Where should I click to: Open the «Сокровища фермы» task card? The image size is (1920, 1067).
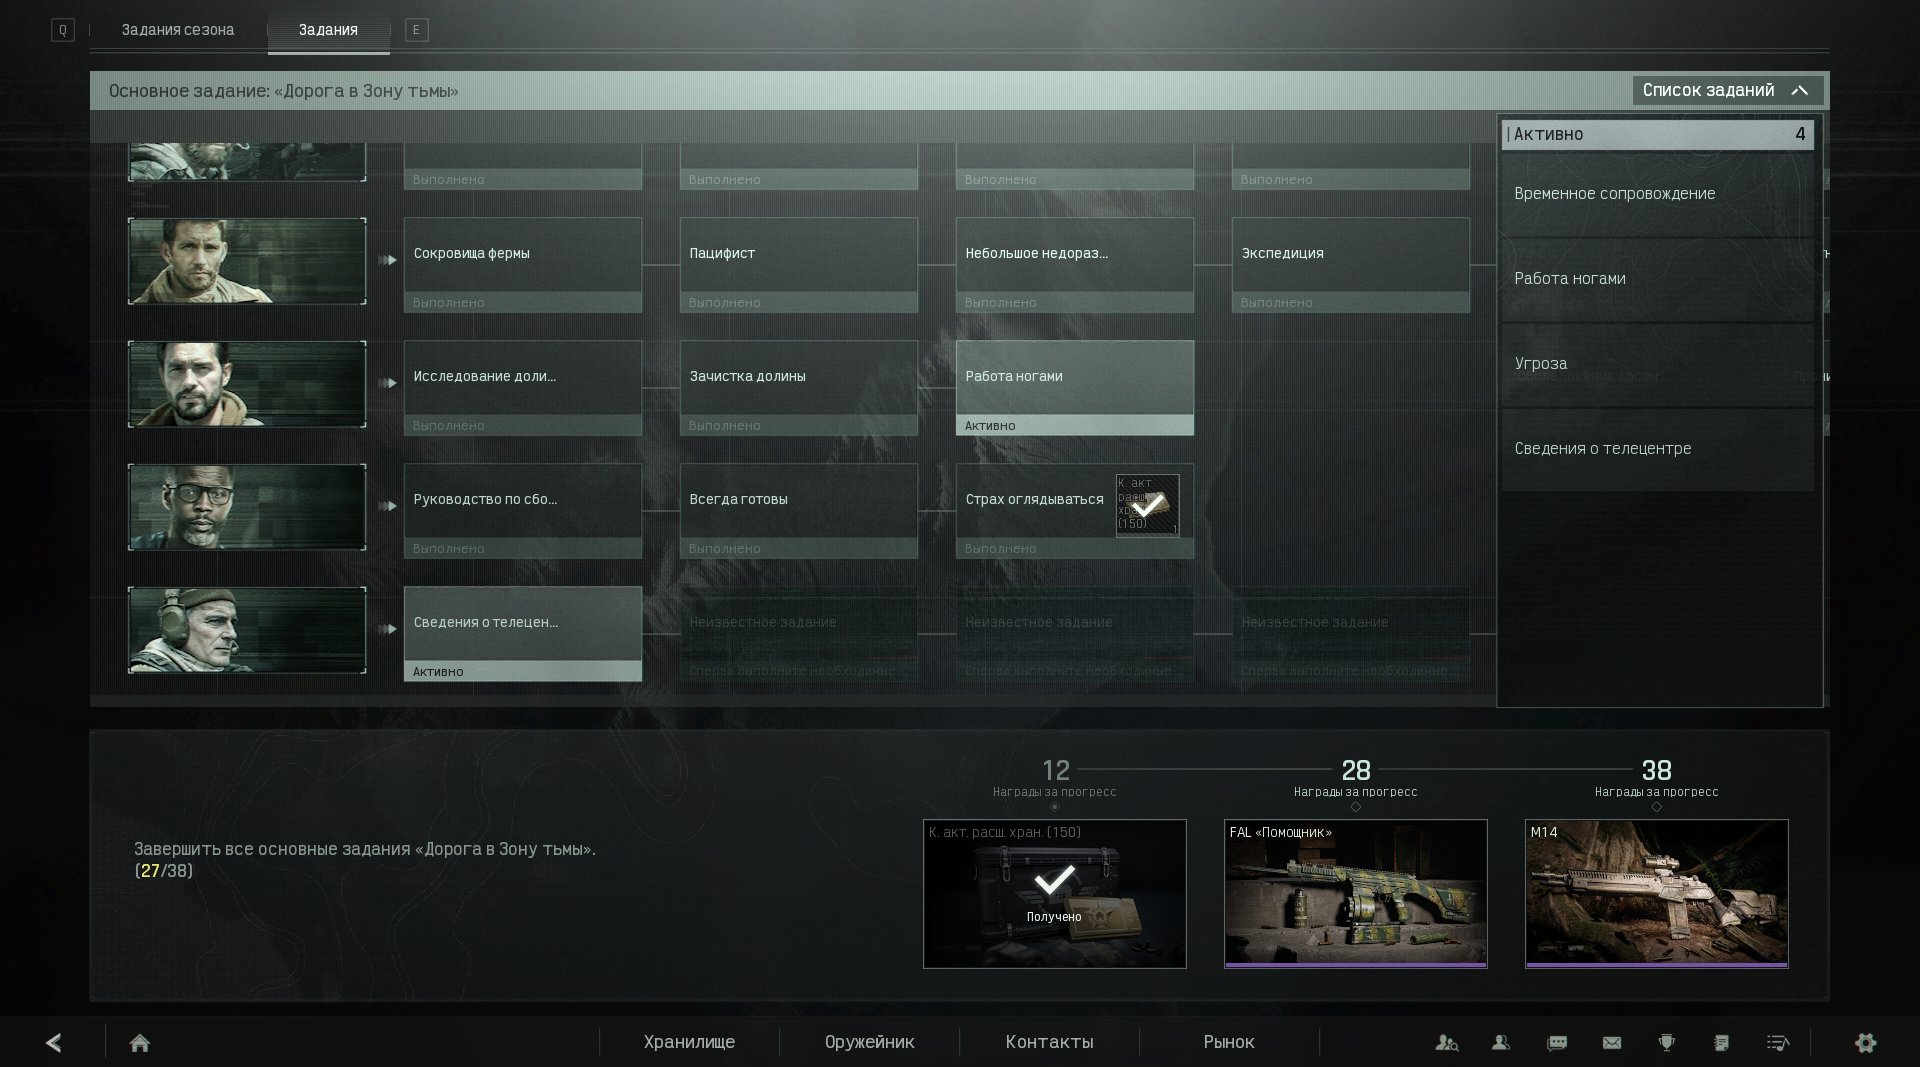[x=523, y=265]
